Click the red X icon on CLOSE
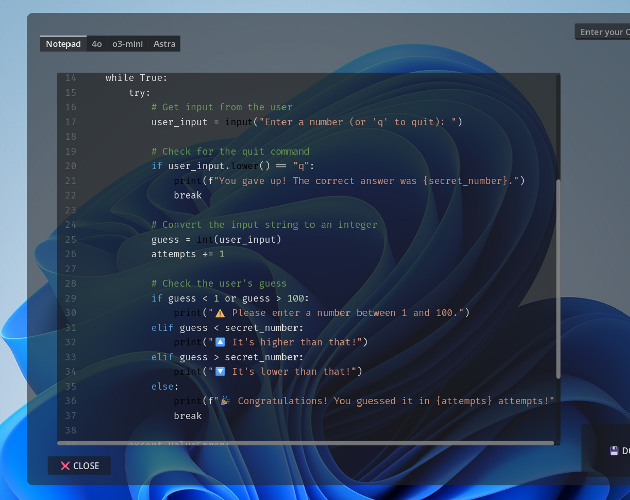 [x=65, y=466]
